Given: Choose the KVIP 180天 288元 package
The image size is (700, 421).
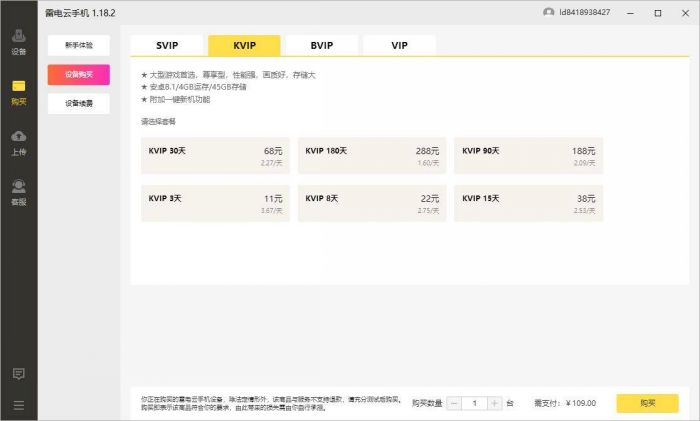Looking at the screenshot, I should (371, 156).
